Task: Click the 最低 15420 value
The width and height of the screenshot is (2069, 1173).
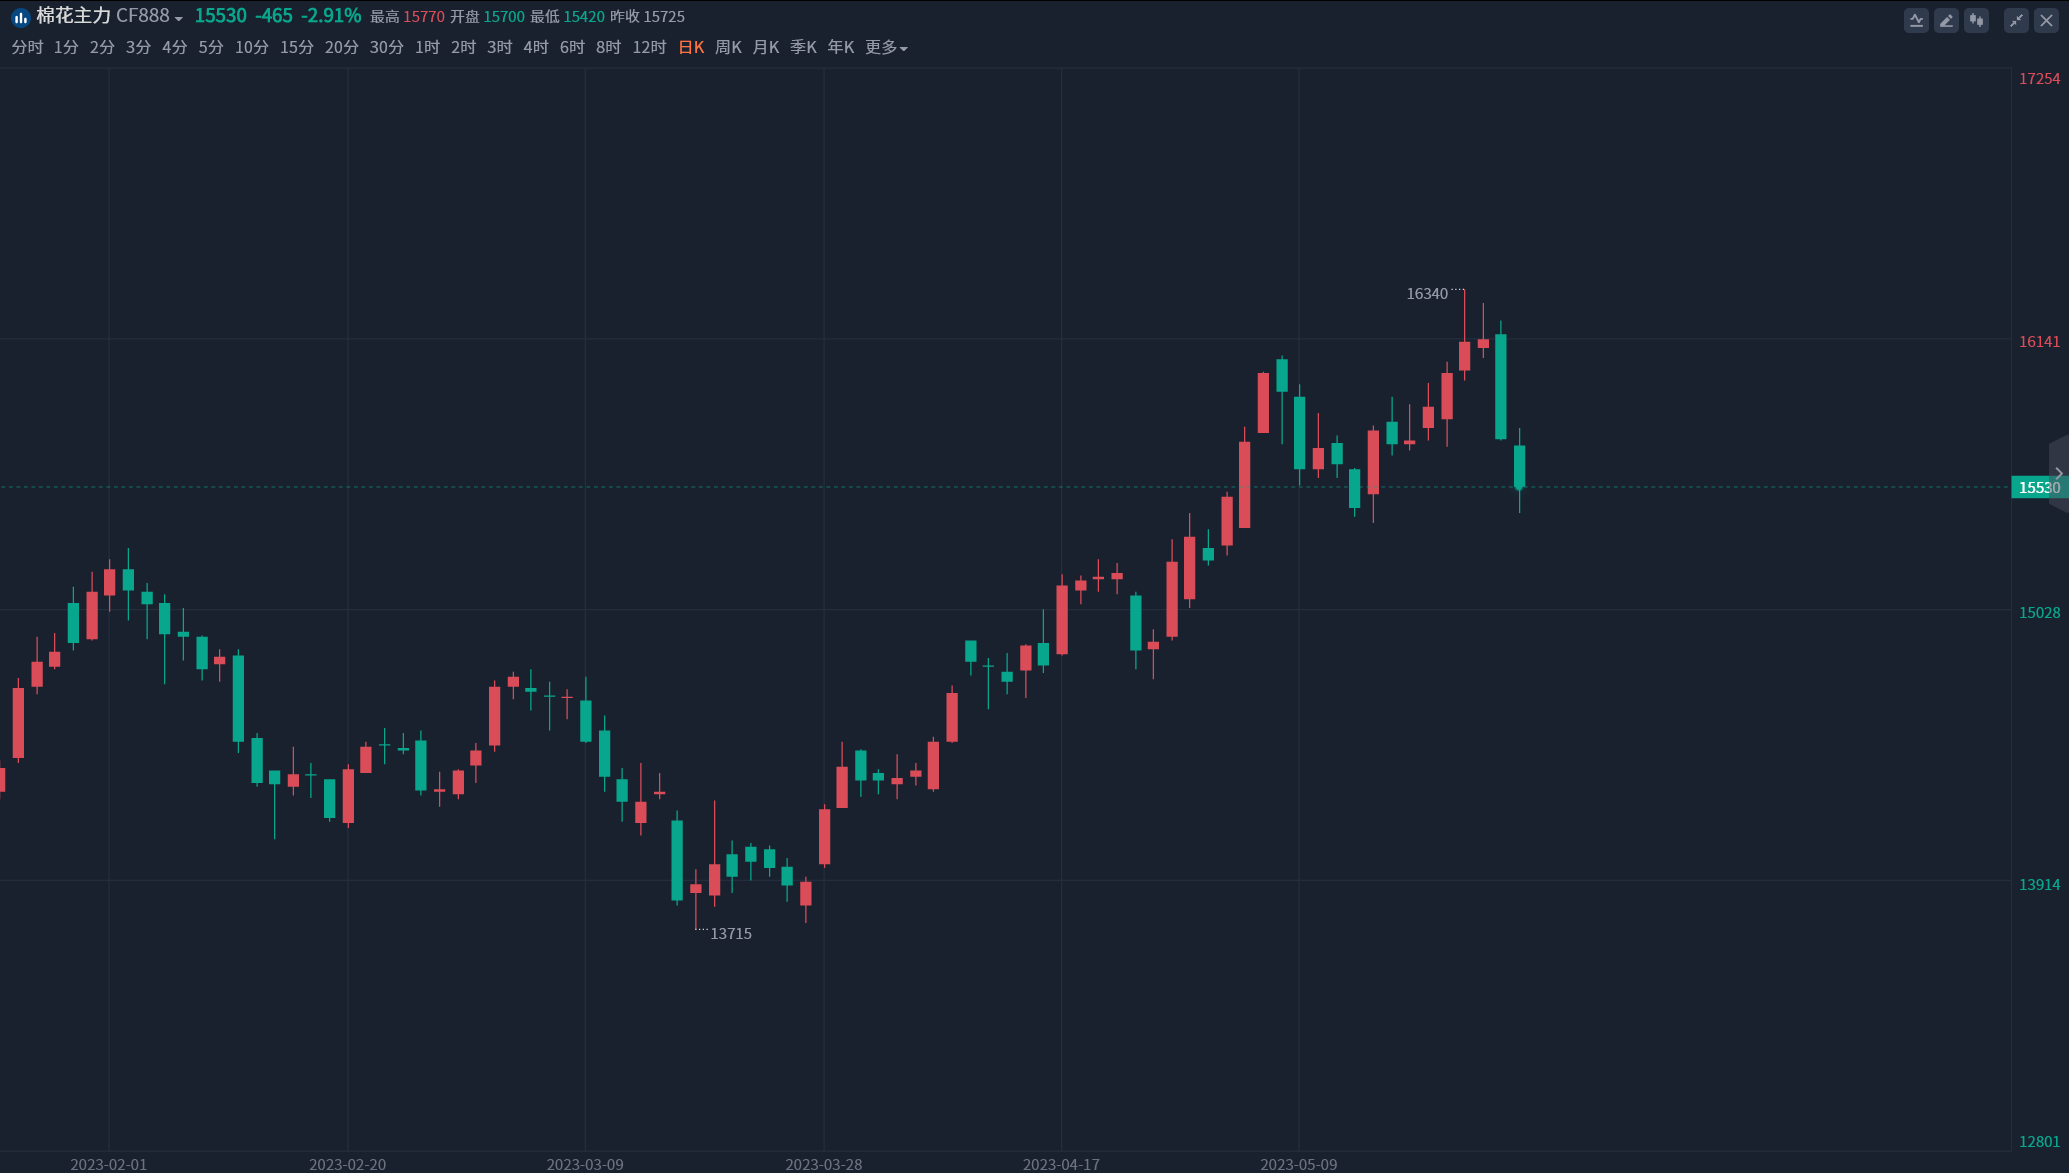Action: tap(567, 17)
